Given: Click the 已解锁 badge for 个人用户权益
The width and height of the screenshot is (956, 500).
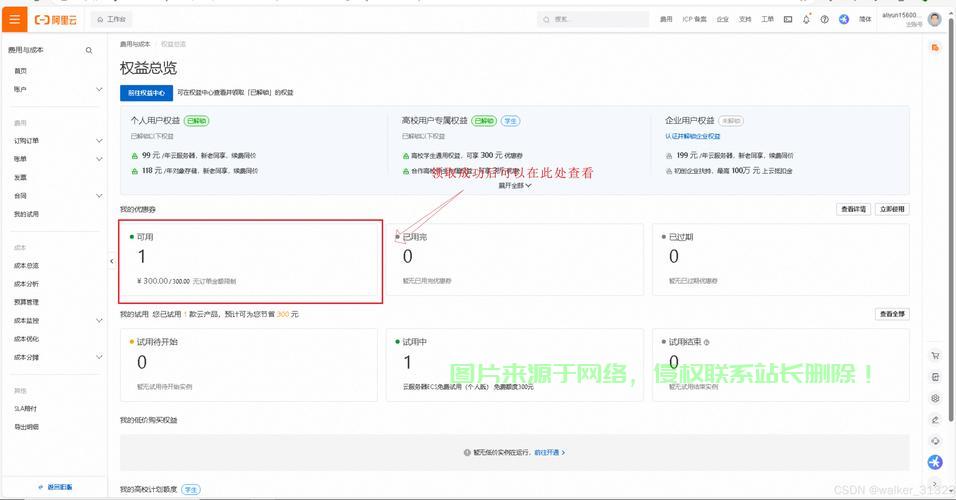Looking at the screenshot, I should tap(196, 121).
